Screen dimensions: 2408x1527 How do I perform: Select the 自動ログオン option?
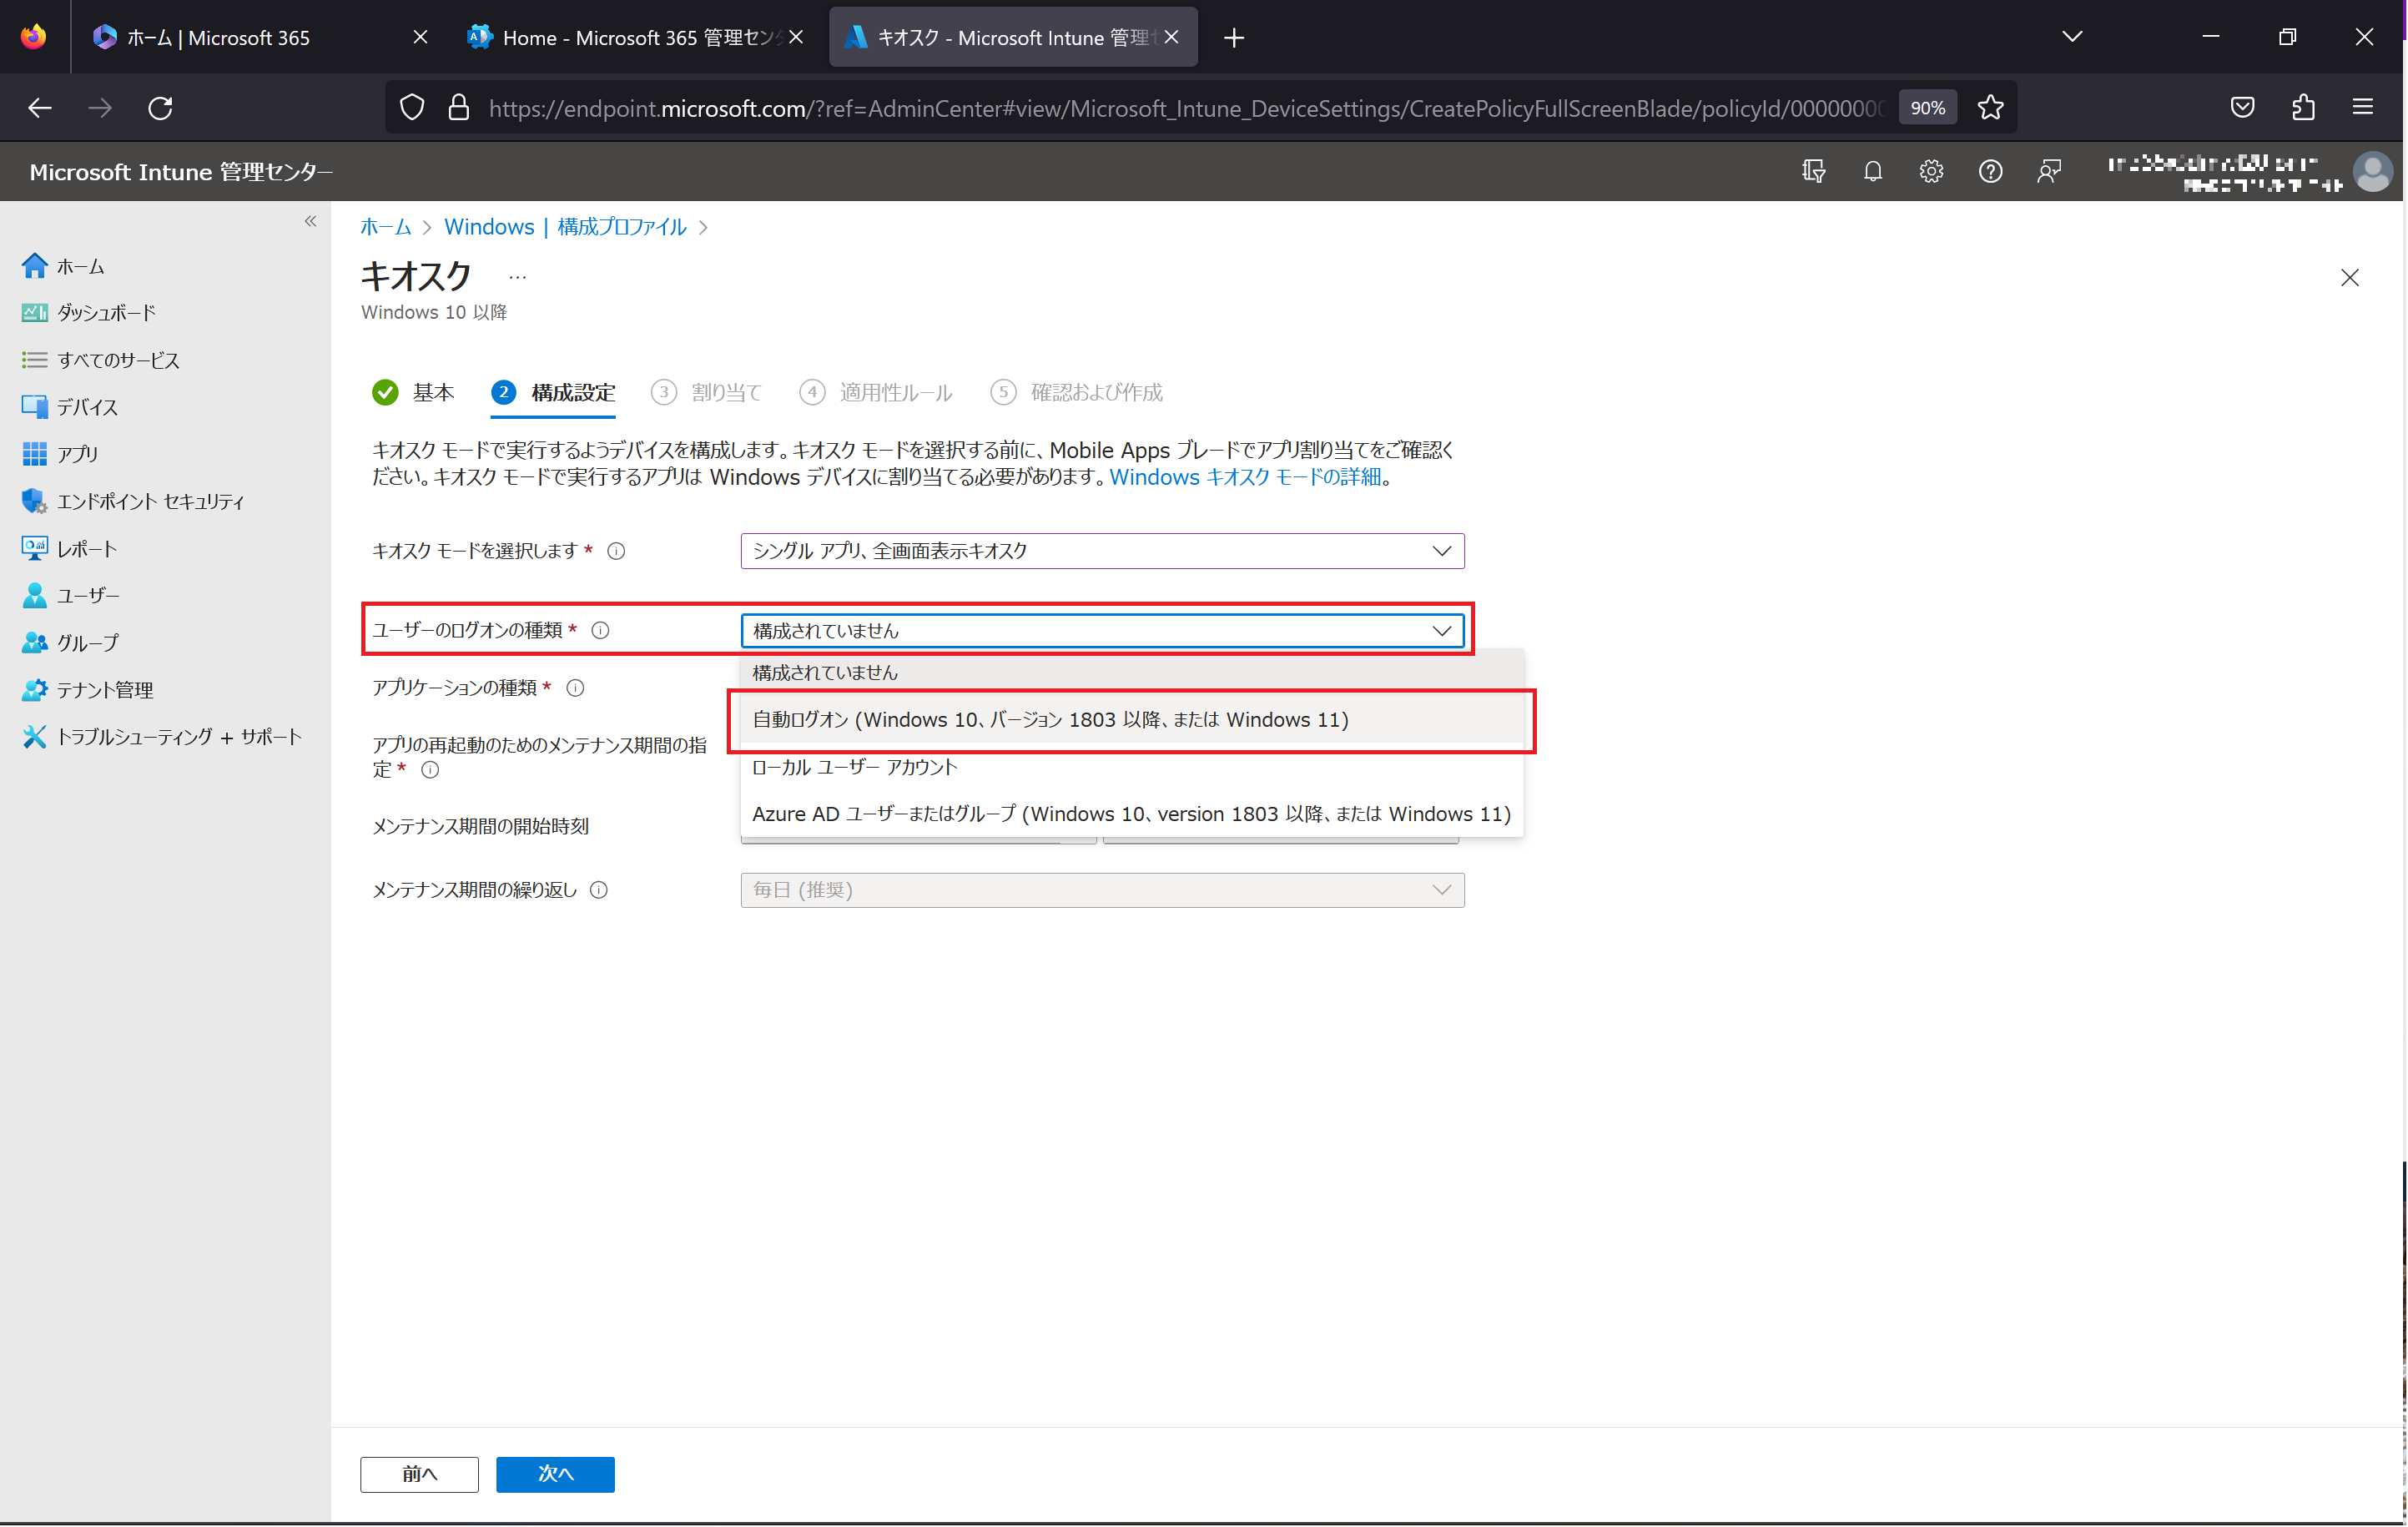[1132, 720]
